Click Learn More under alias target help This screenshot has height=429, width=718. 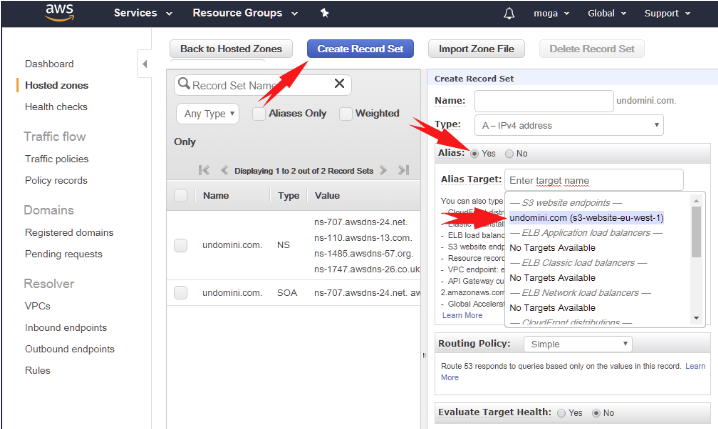[x=462, y=315]
